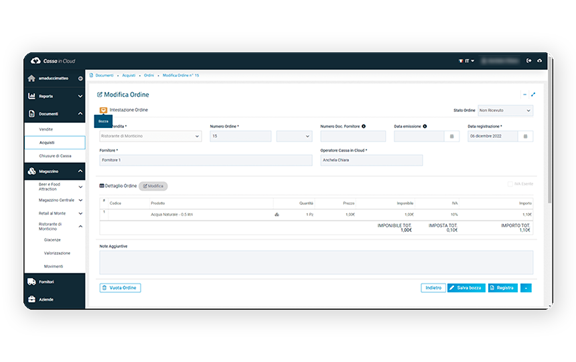Expand the Reports sidebar section
The image size is (576, 362).
point(80,96)
